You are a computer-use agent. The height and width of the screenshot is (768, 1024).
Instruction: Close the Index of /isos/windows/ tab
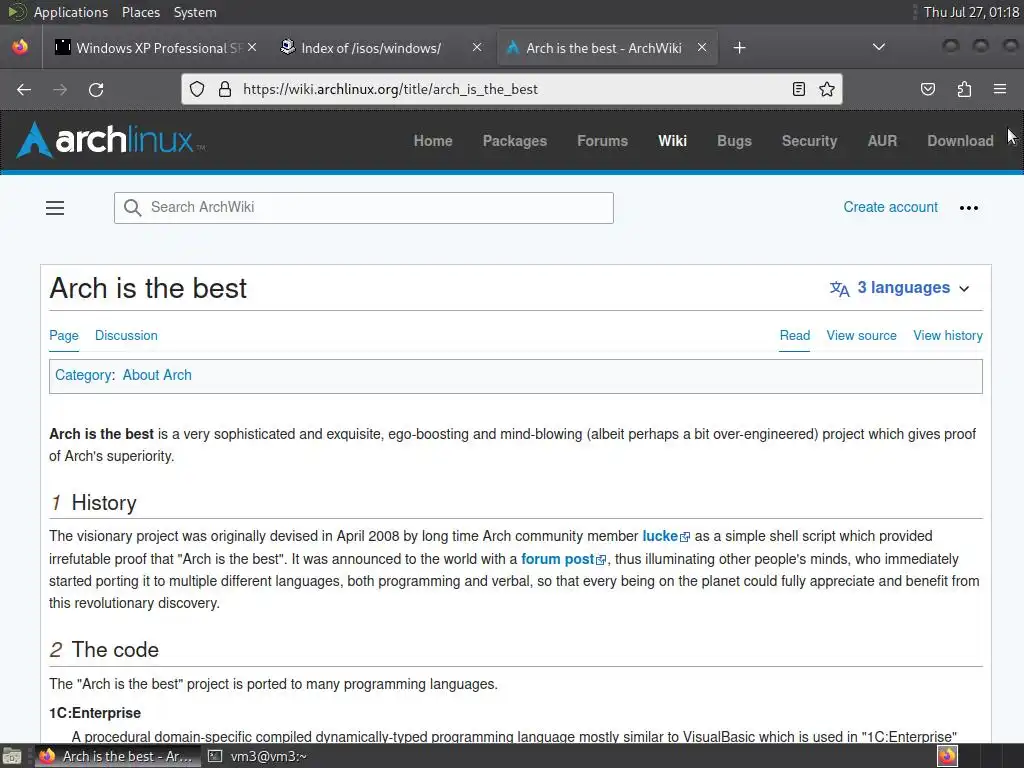click(477, 48)
